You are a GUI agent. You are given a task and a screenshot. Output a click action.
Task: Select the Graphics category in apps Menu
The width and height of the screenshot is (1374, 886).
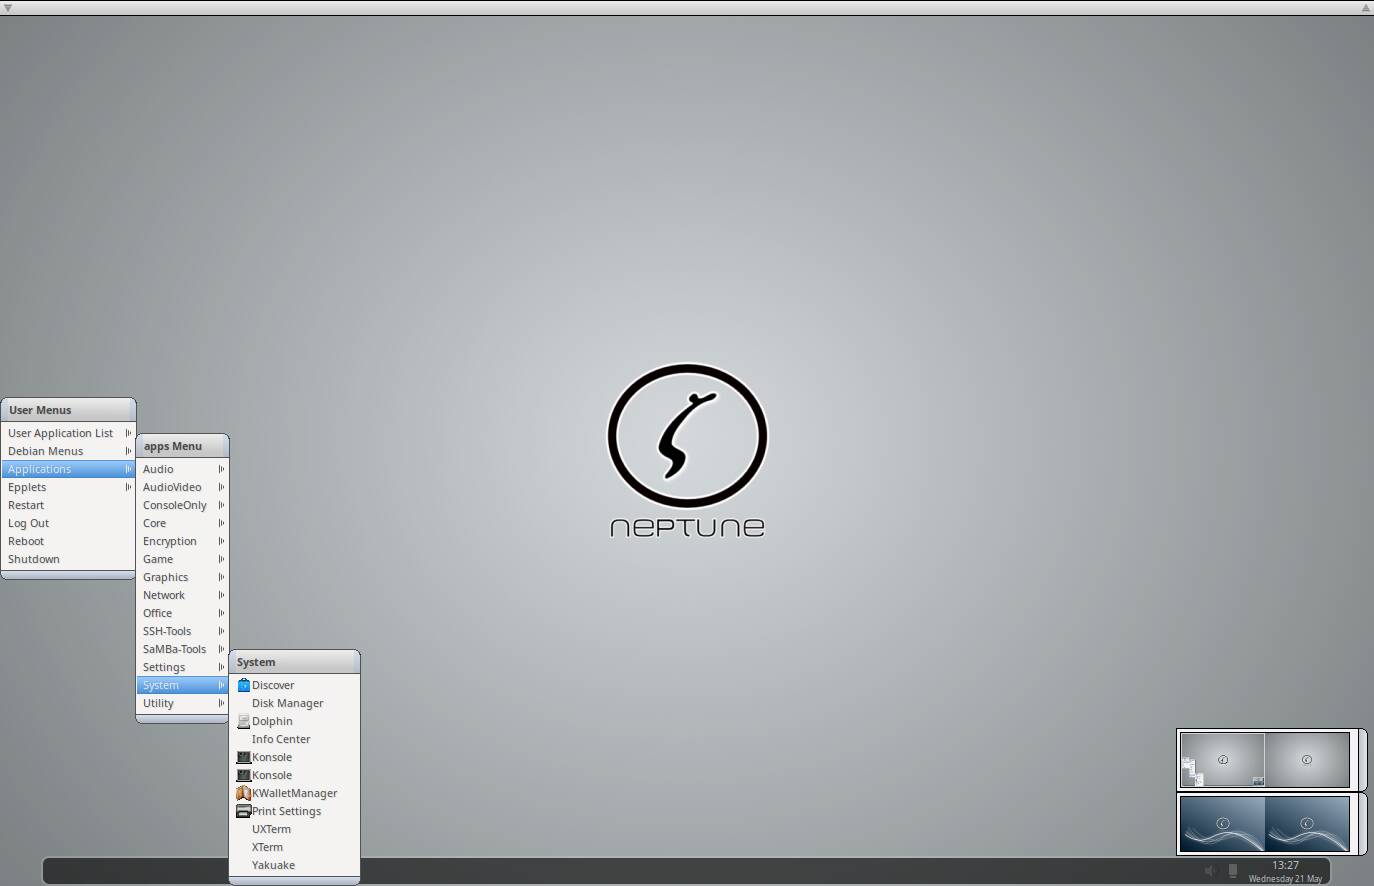pyautogui.click(x=166, y=577)
